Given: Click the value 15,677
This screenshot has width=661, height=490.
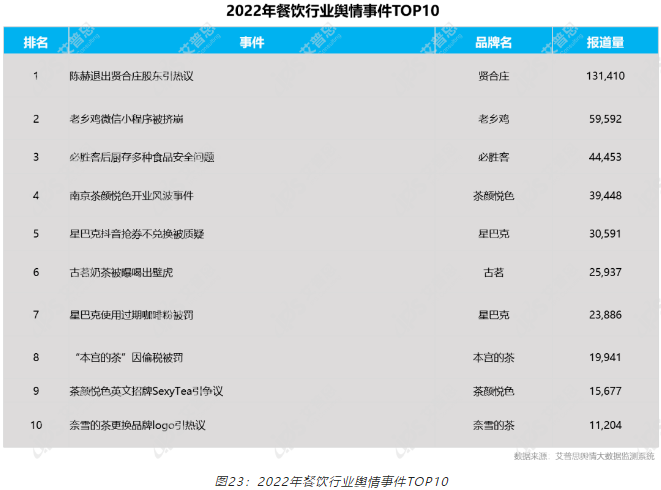Looking at the screenshot, I should (x=605, y=391).
